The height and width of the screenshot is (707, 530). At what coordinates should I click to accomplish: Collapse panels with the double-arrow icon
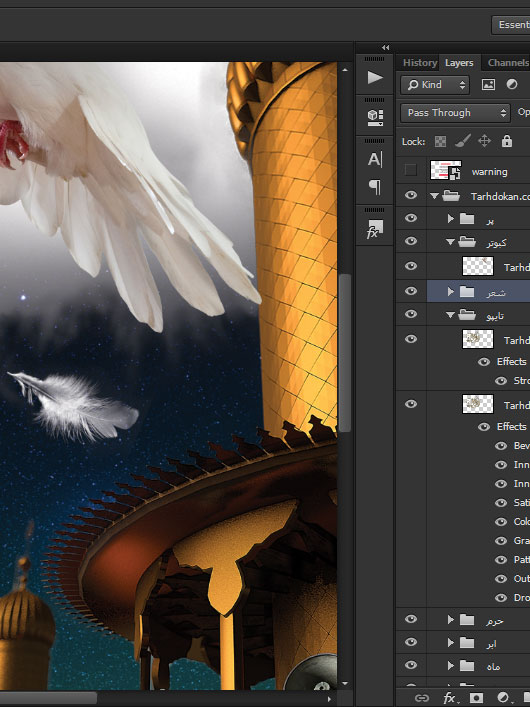(385, 47)
